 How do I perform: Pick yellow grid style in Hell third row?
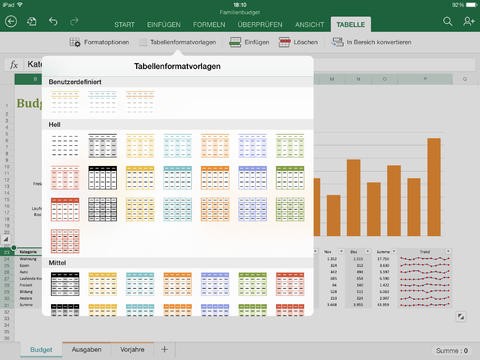point(140,209)
